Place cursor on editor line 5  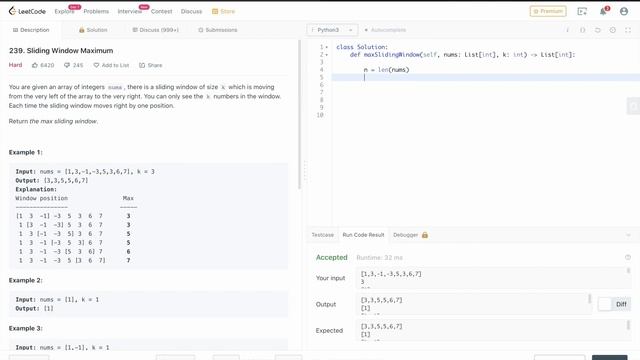click(x=486, y=78)
